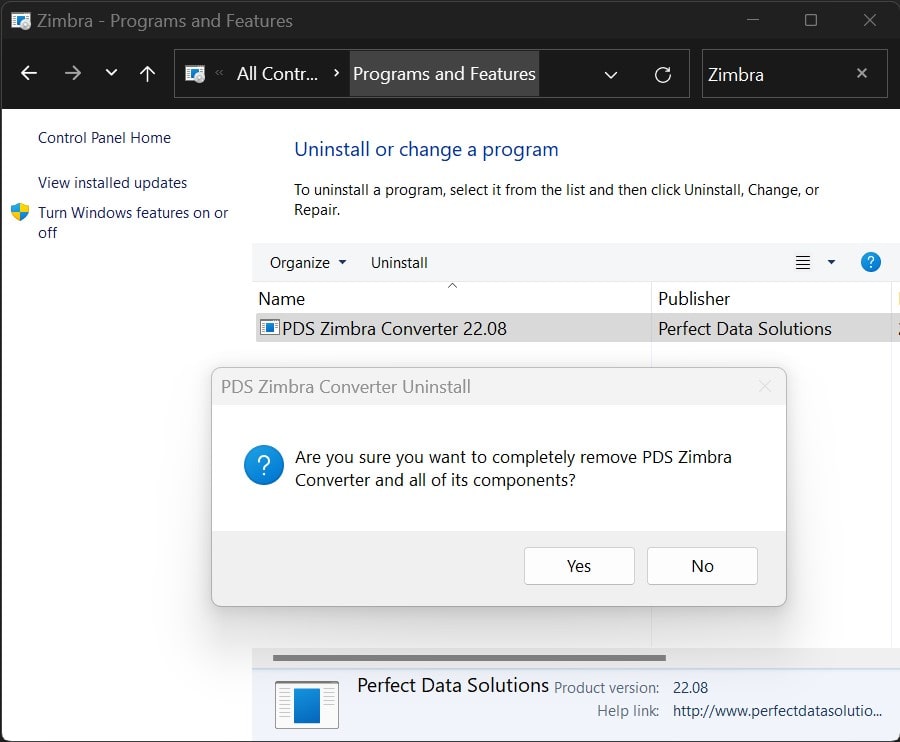The image size is (900, 742).
Task: Click the horizontal scrollbar of program list
Action: (x=469, y=658)
